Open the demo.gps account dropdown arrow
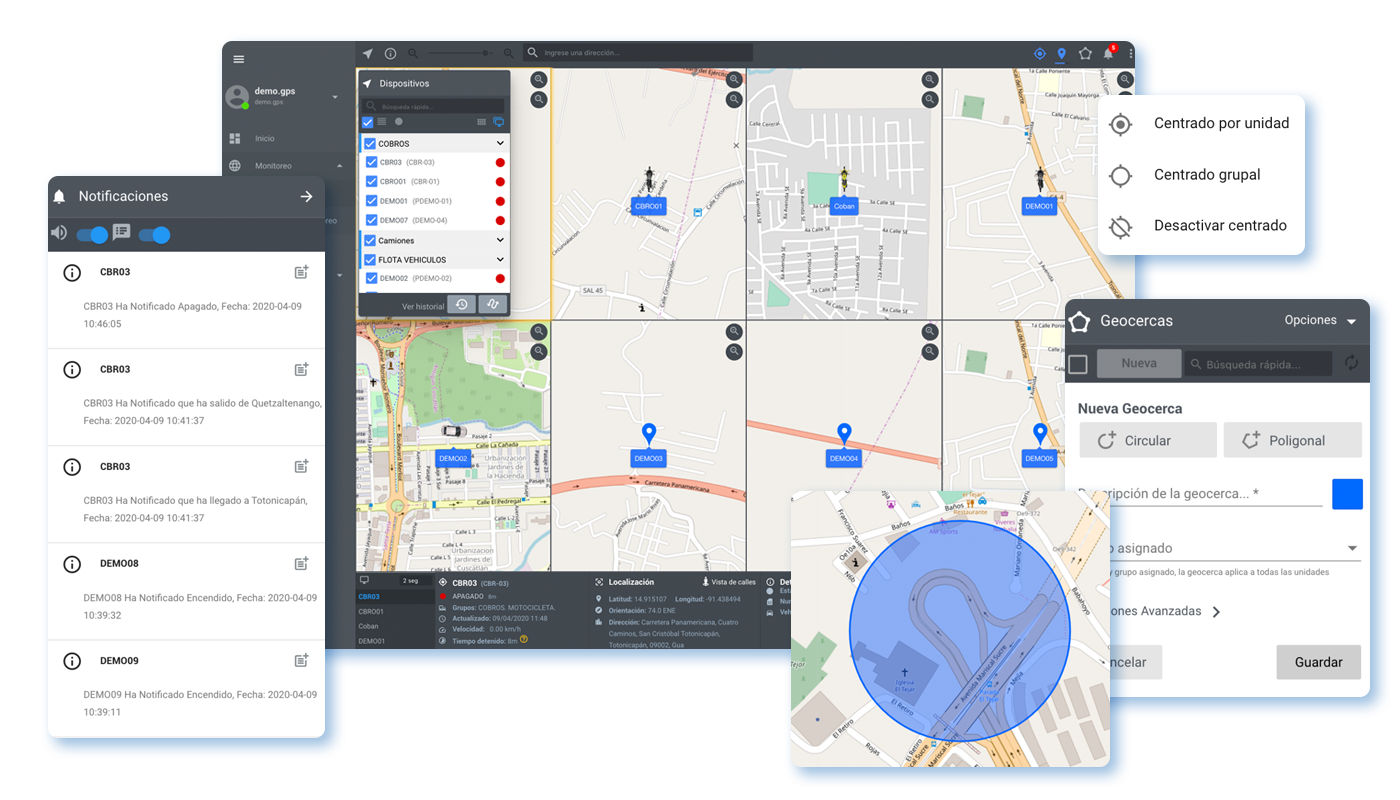 tap(335, 97)
